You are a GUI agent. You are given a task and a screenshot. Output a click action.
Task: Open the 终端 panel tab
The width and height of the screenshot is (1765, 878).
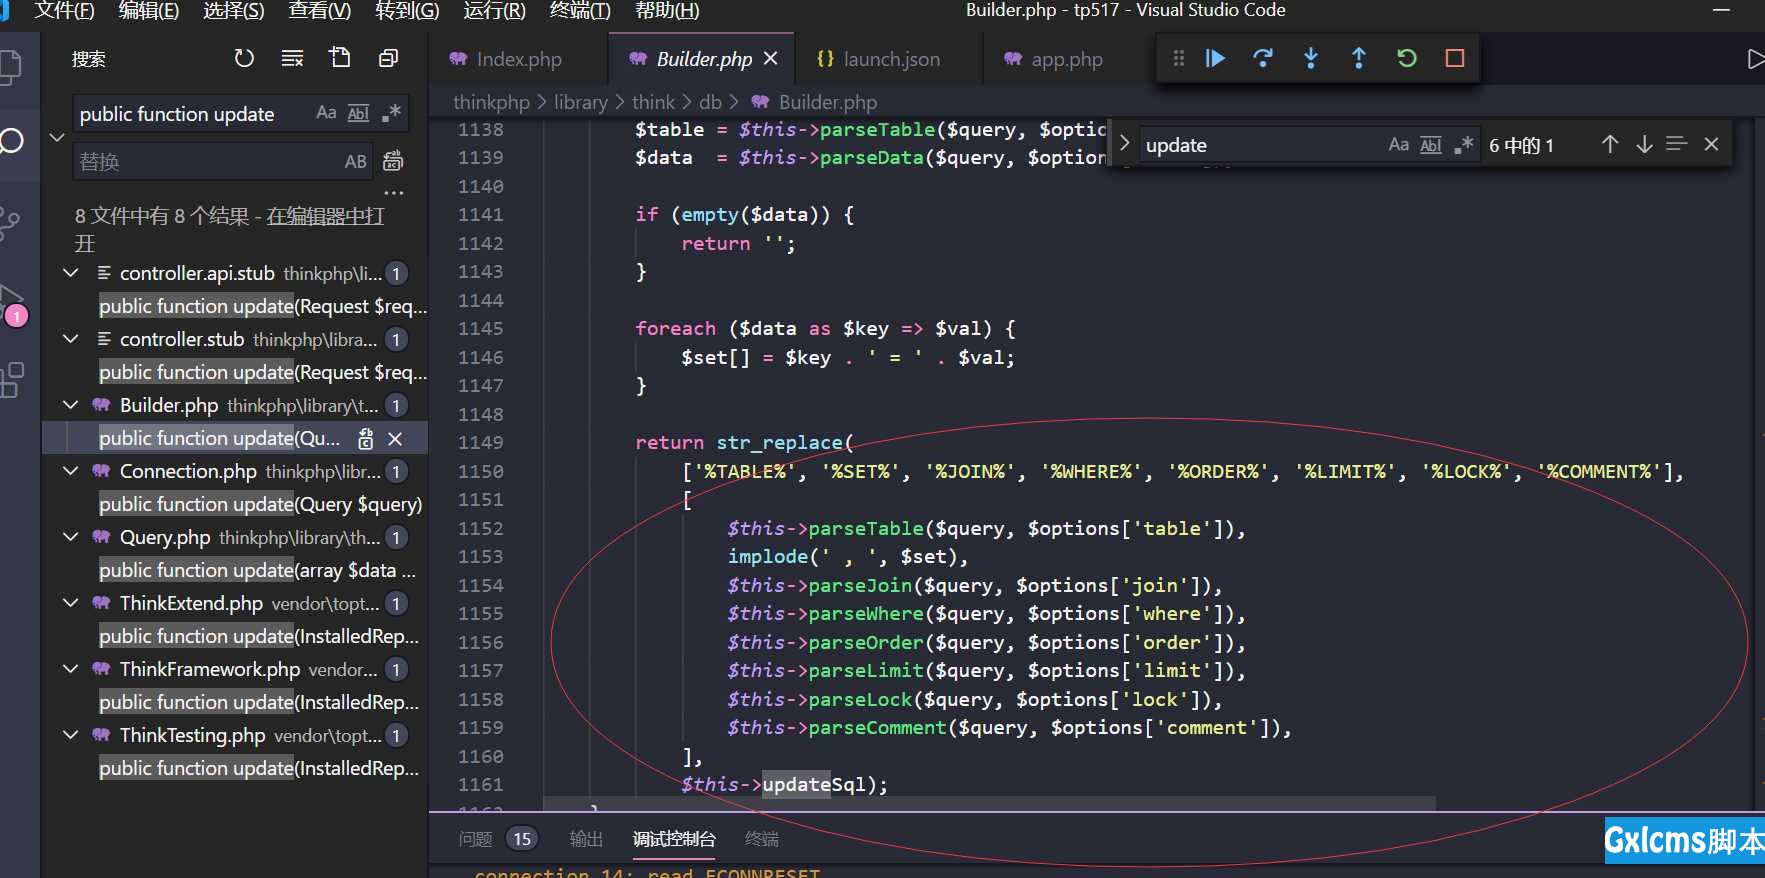coord(762,839)
